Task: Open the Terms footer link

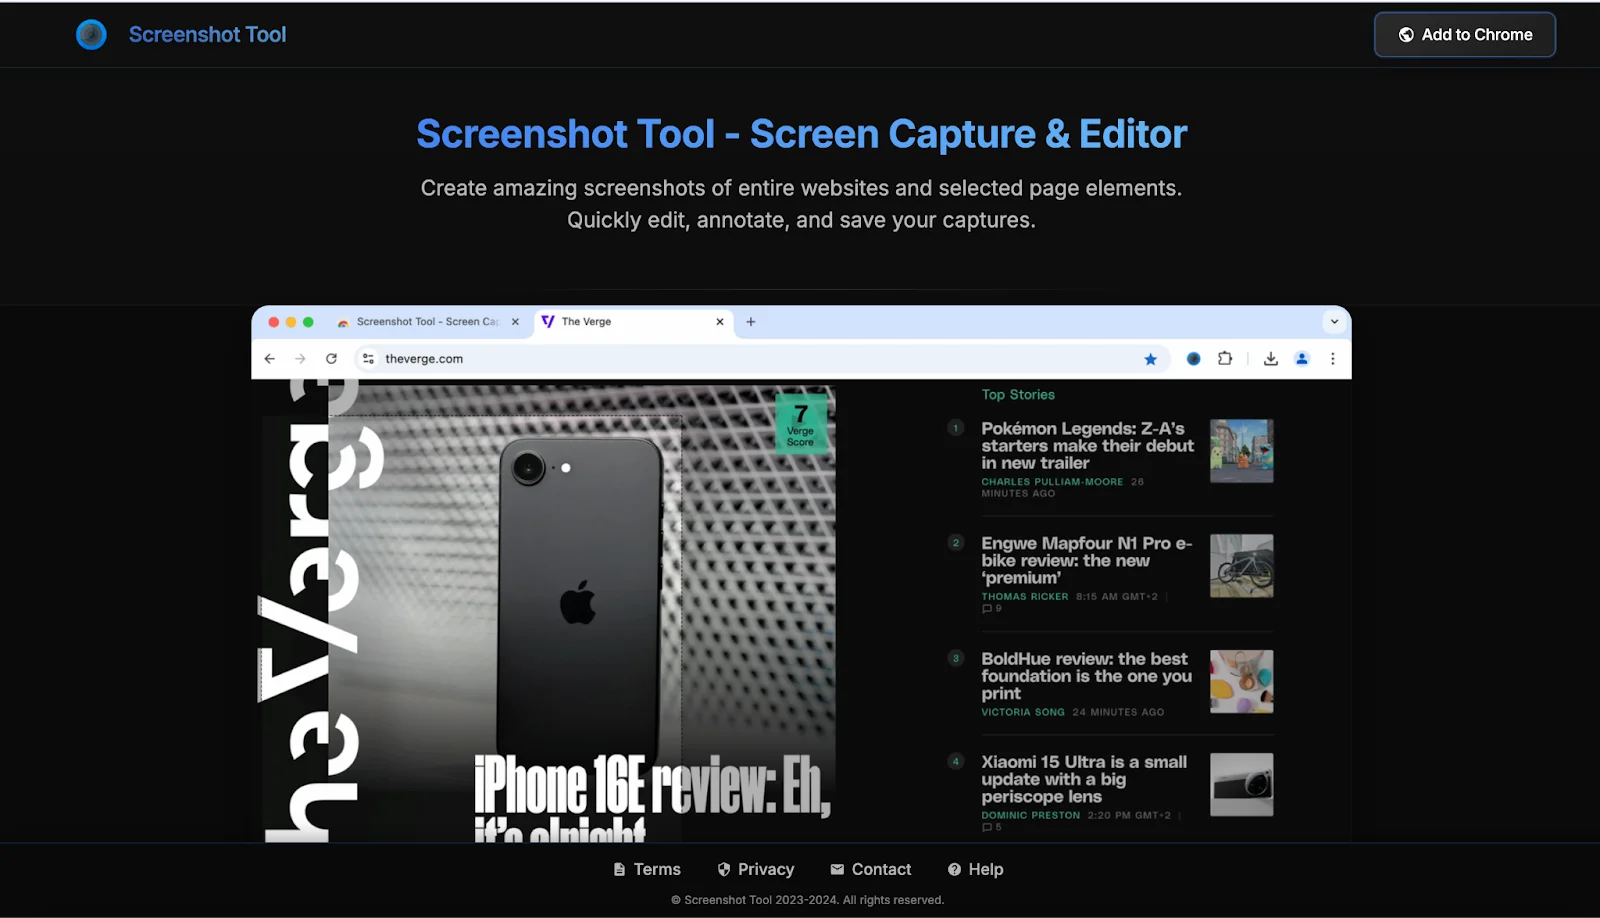Action: coord(646,870)
